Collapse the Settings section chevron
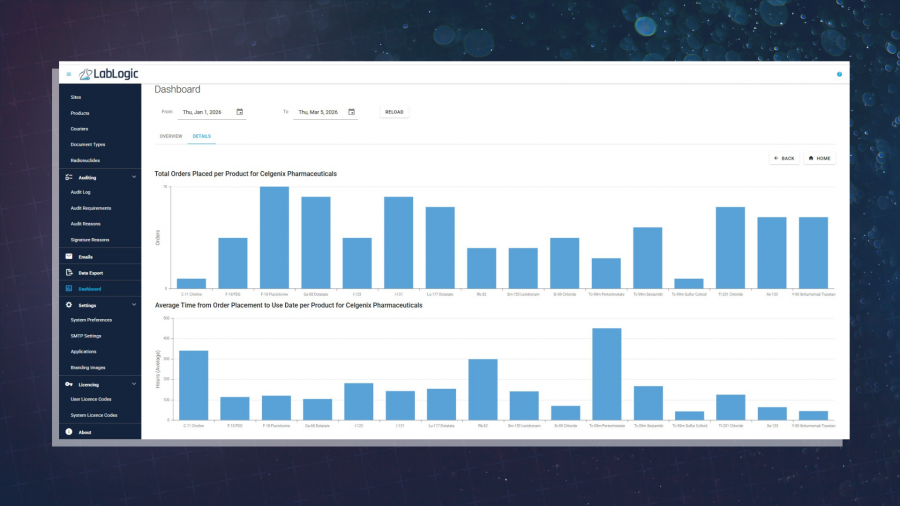 tap(134, 304)
